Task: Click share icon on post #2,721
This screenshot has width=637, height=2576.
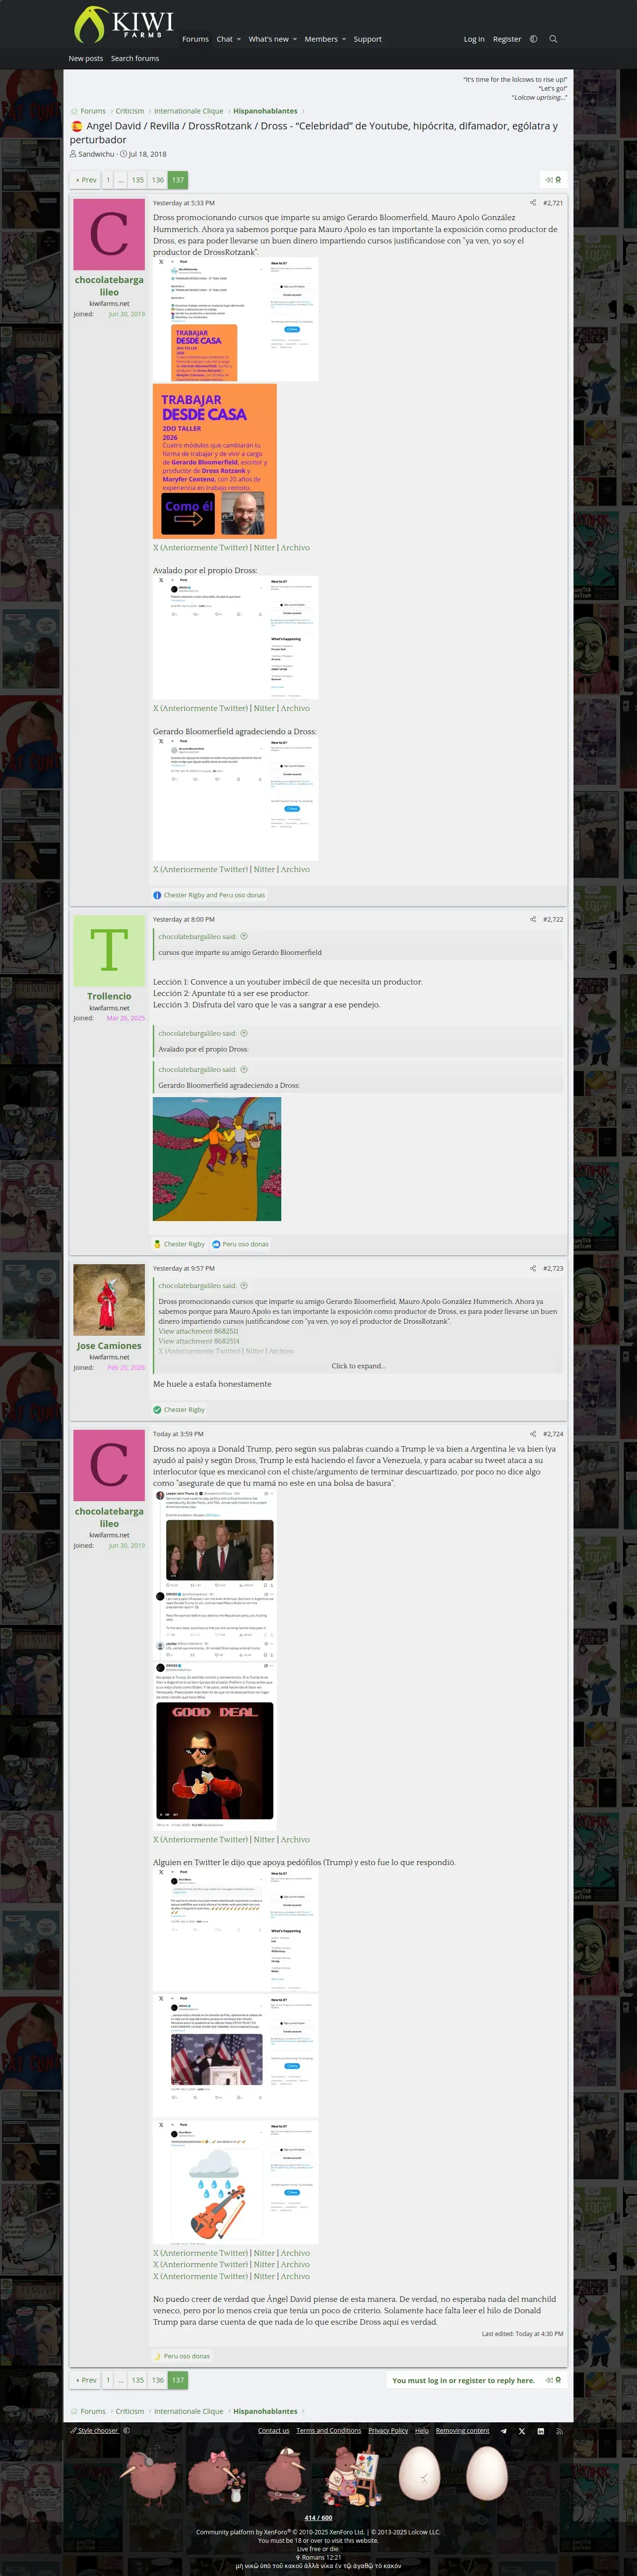Action: [533, 203]
